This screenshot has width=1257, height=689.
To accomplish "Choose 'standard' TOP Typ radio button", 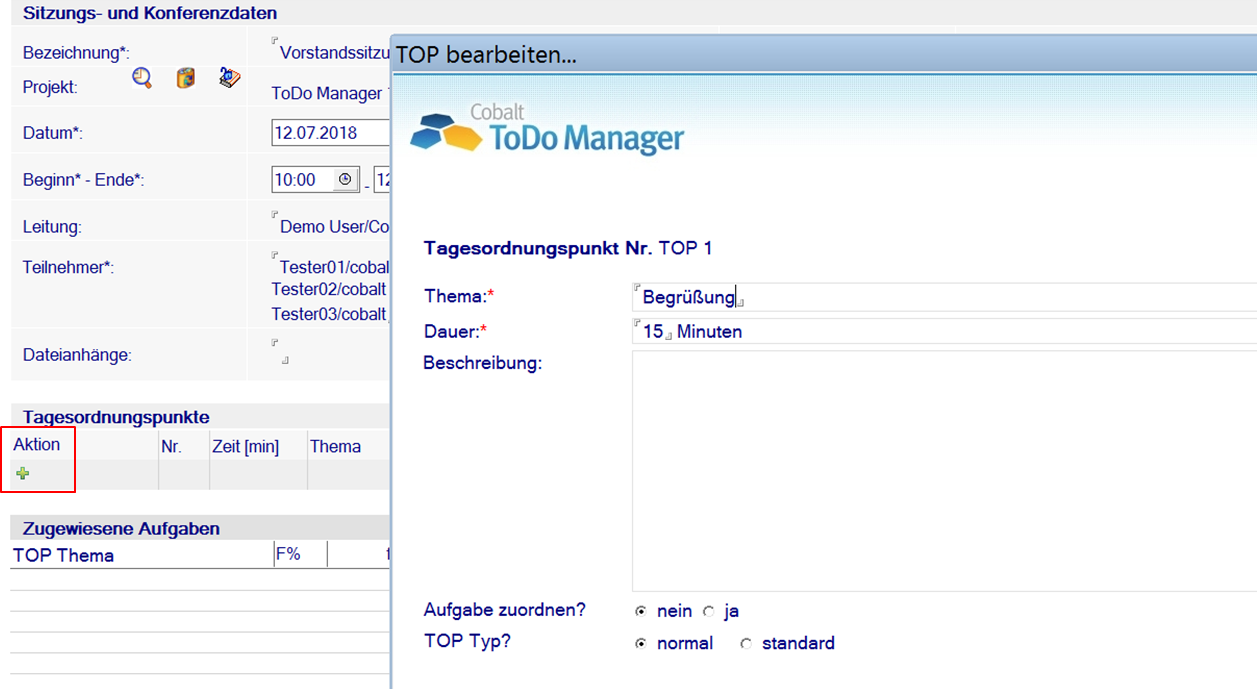I will (x=746, y=644).
